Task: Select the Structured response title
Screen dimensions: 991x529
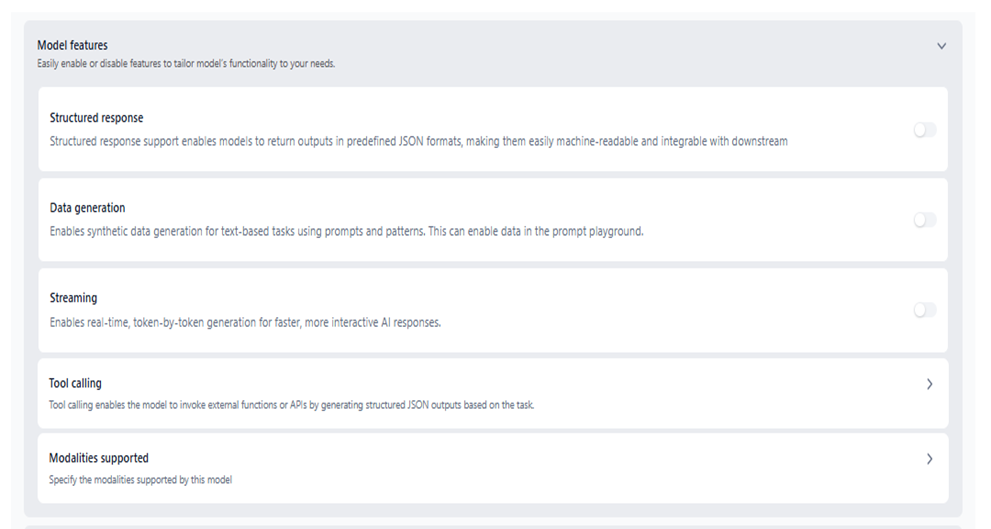Action: [x=96, y=118]
